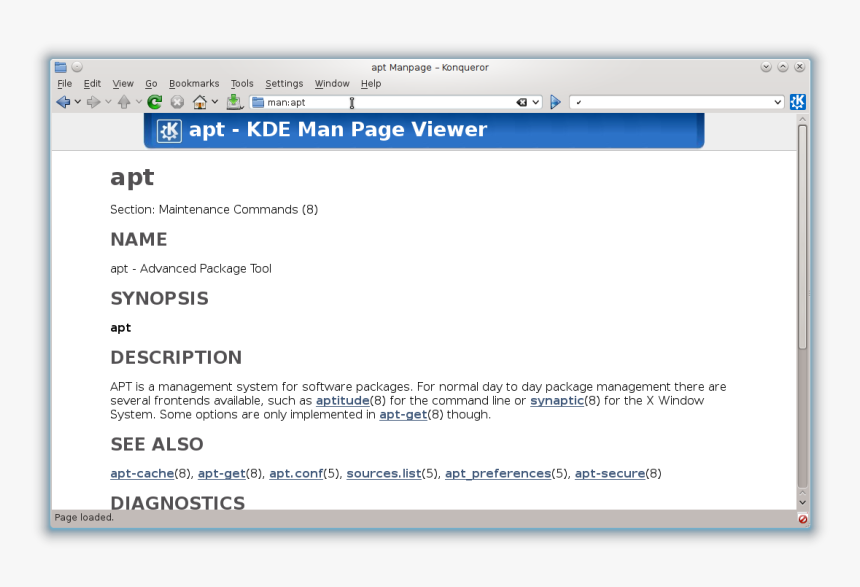Click the bottom scroll down arrow of scrollbar
860x587 pixels.
pyautogui.click(x=802, y=503)
